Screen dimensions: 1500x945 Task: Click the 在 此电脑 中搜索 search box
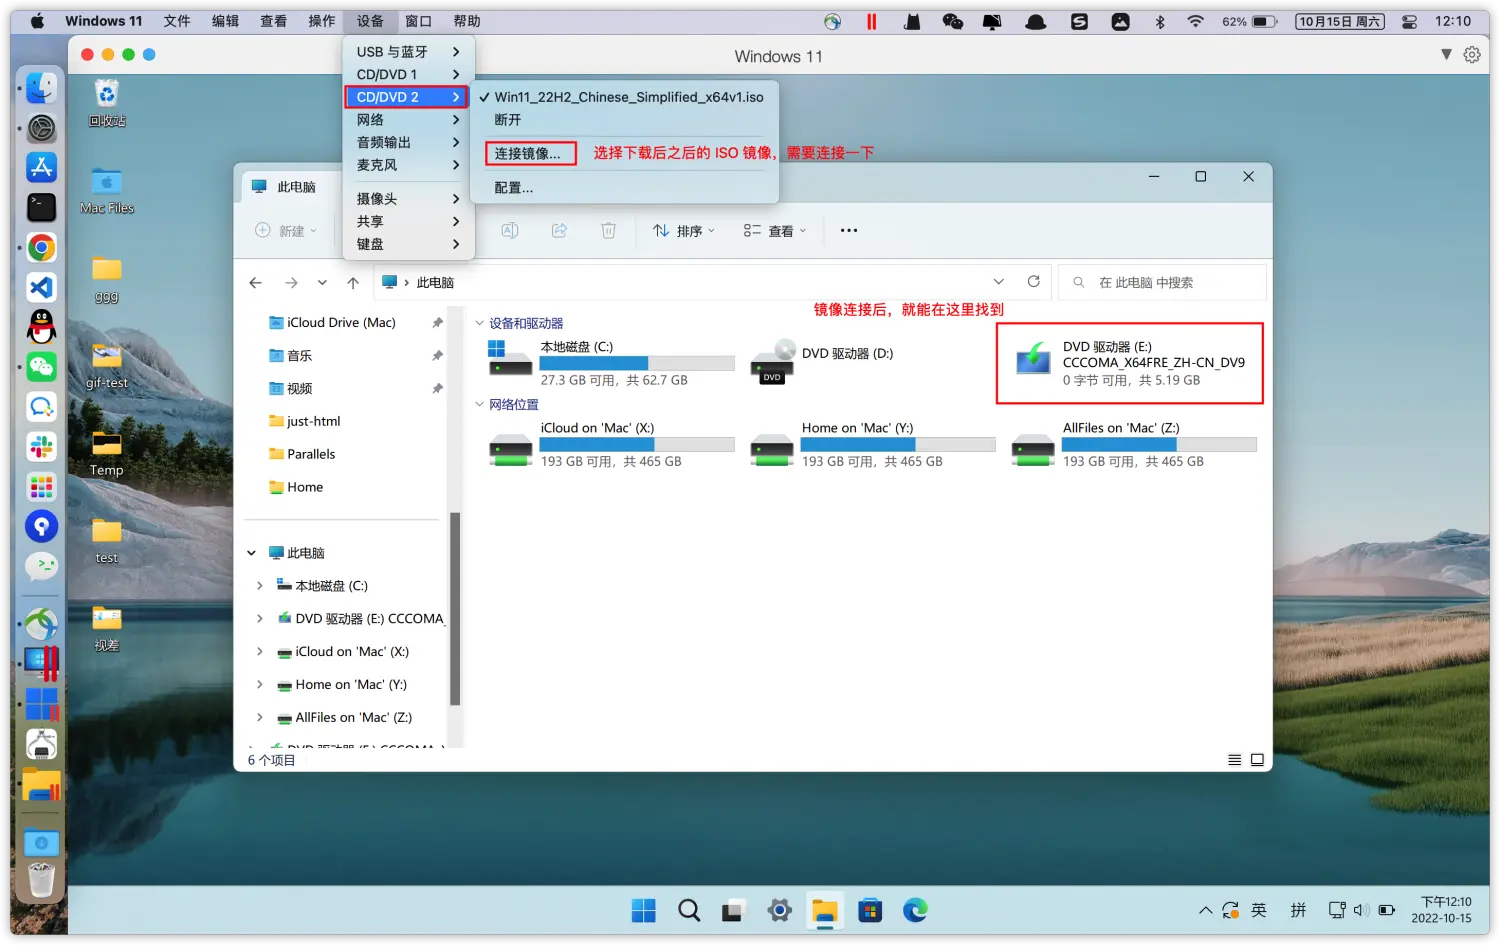1163,283
